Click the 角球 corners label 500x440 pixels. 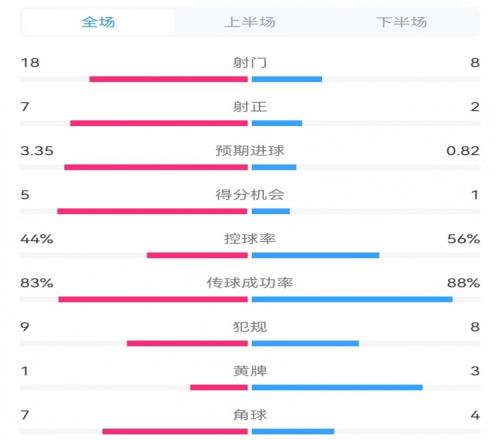250,415
